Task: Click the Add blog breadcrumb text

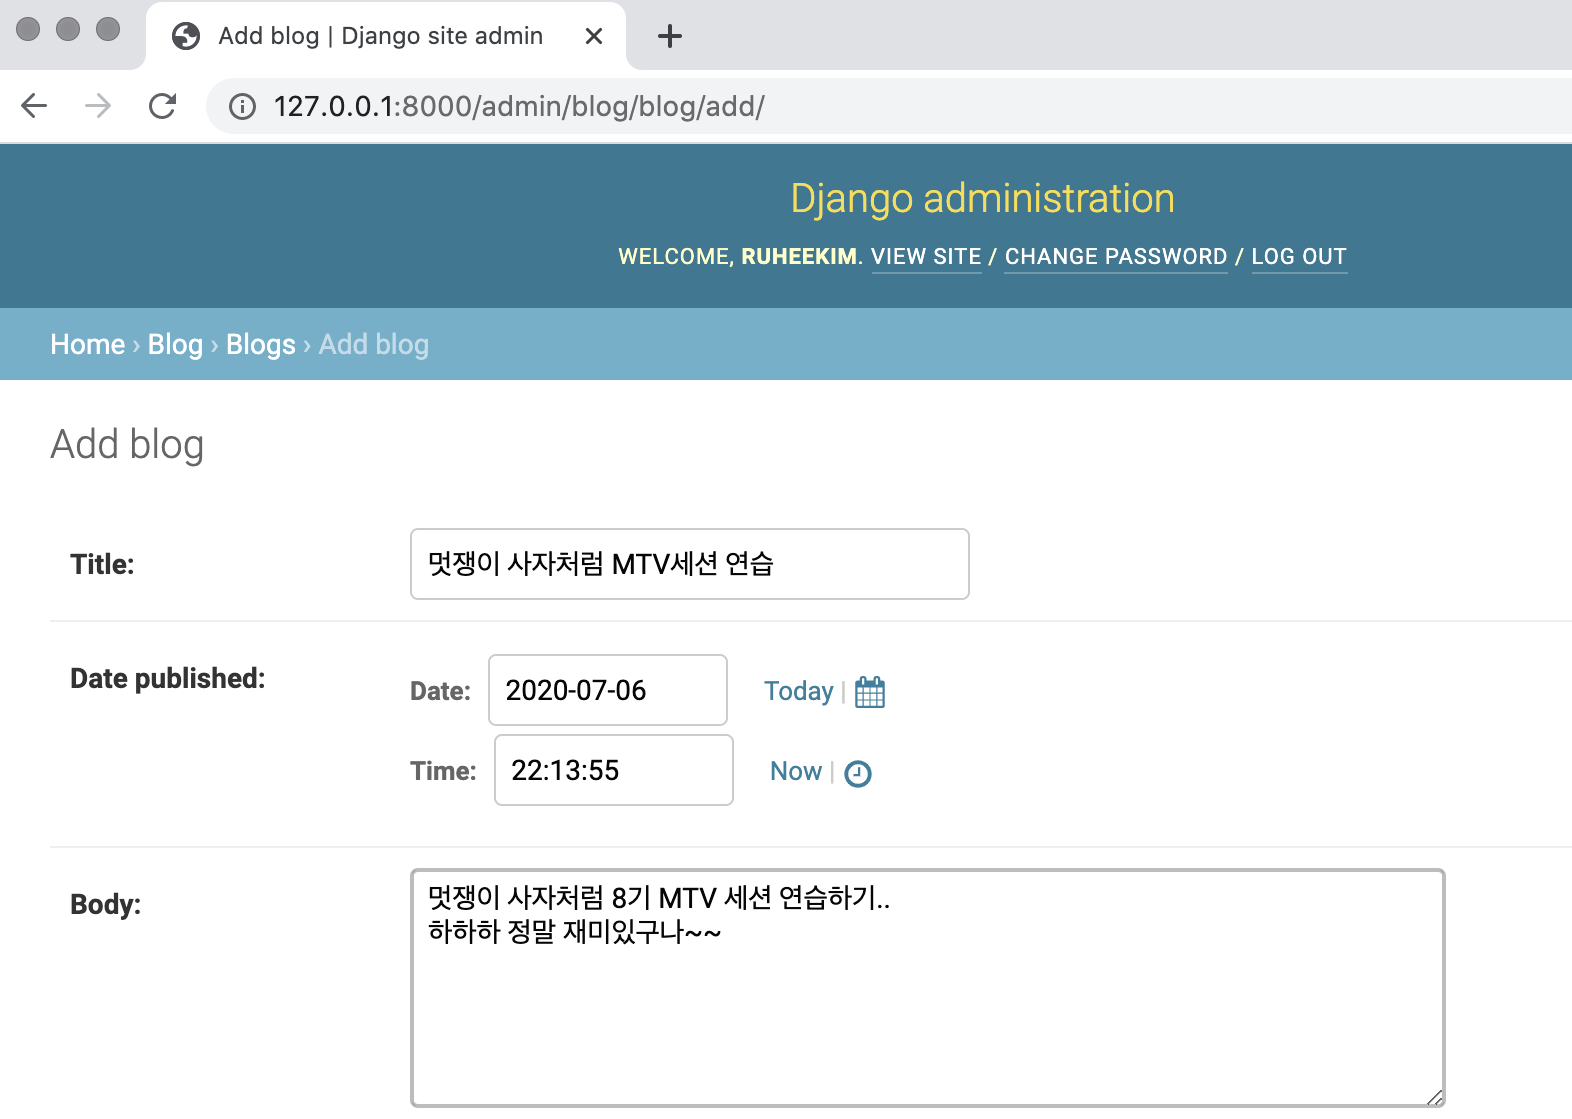Action: click(374, 344)
